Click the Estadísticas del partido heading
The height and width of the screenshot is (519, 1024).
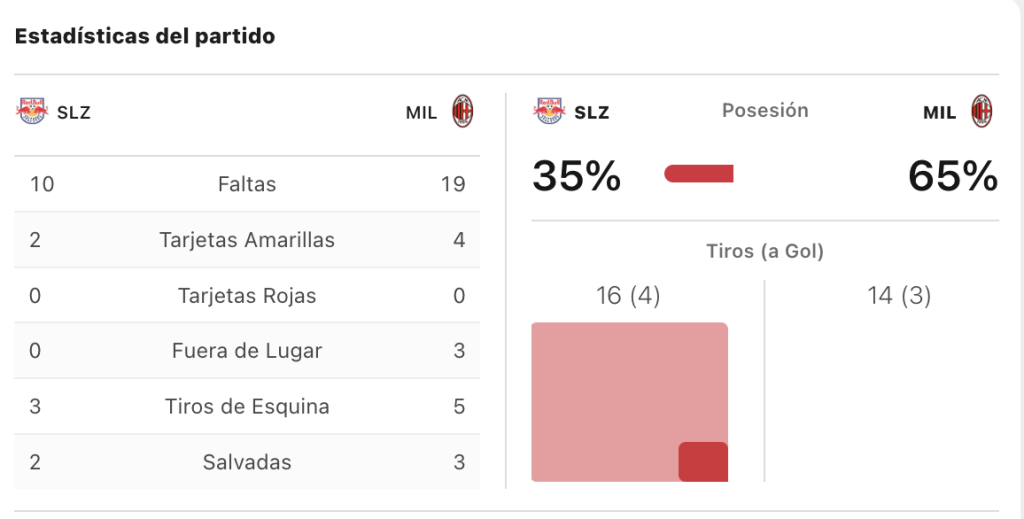click(145, 36)
